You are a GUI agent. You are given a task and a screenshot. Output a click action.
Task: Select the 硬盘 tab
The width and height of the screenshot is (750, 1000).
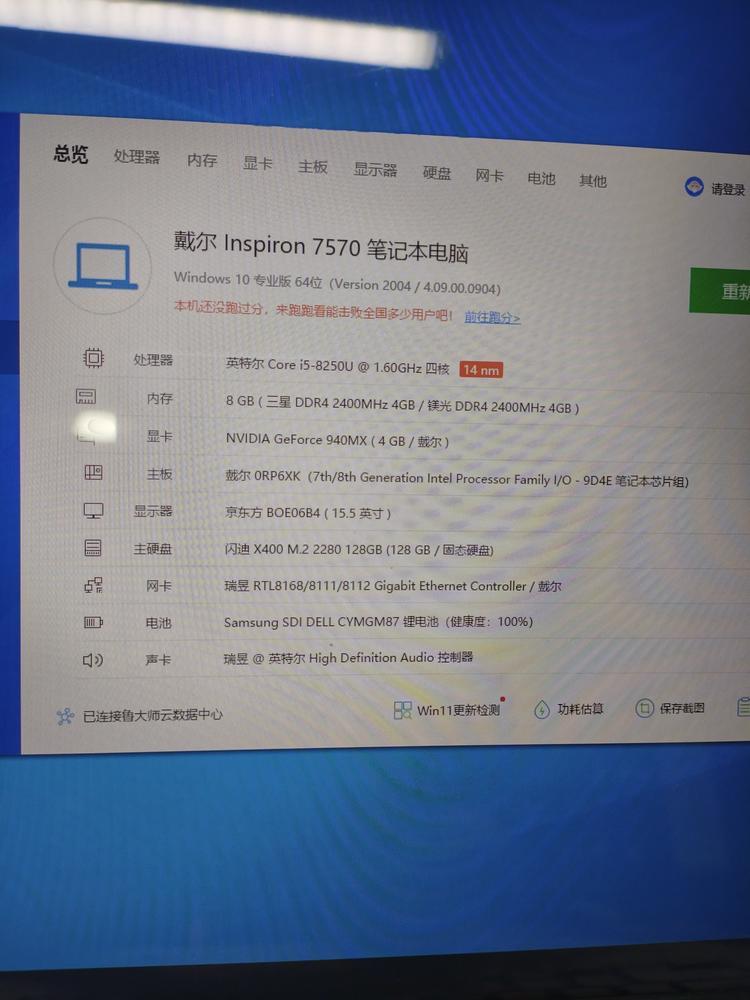(x=437, y=172)
